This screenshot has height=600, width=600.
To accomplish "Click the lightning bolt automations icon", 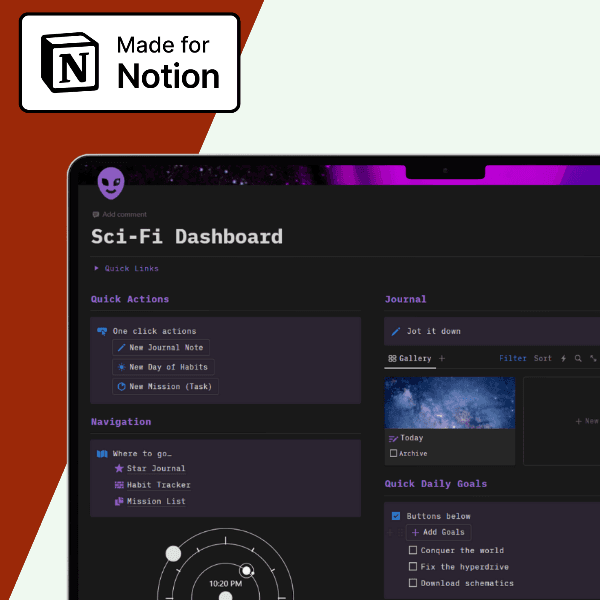I will tap(563, 359).
